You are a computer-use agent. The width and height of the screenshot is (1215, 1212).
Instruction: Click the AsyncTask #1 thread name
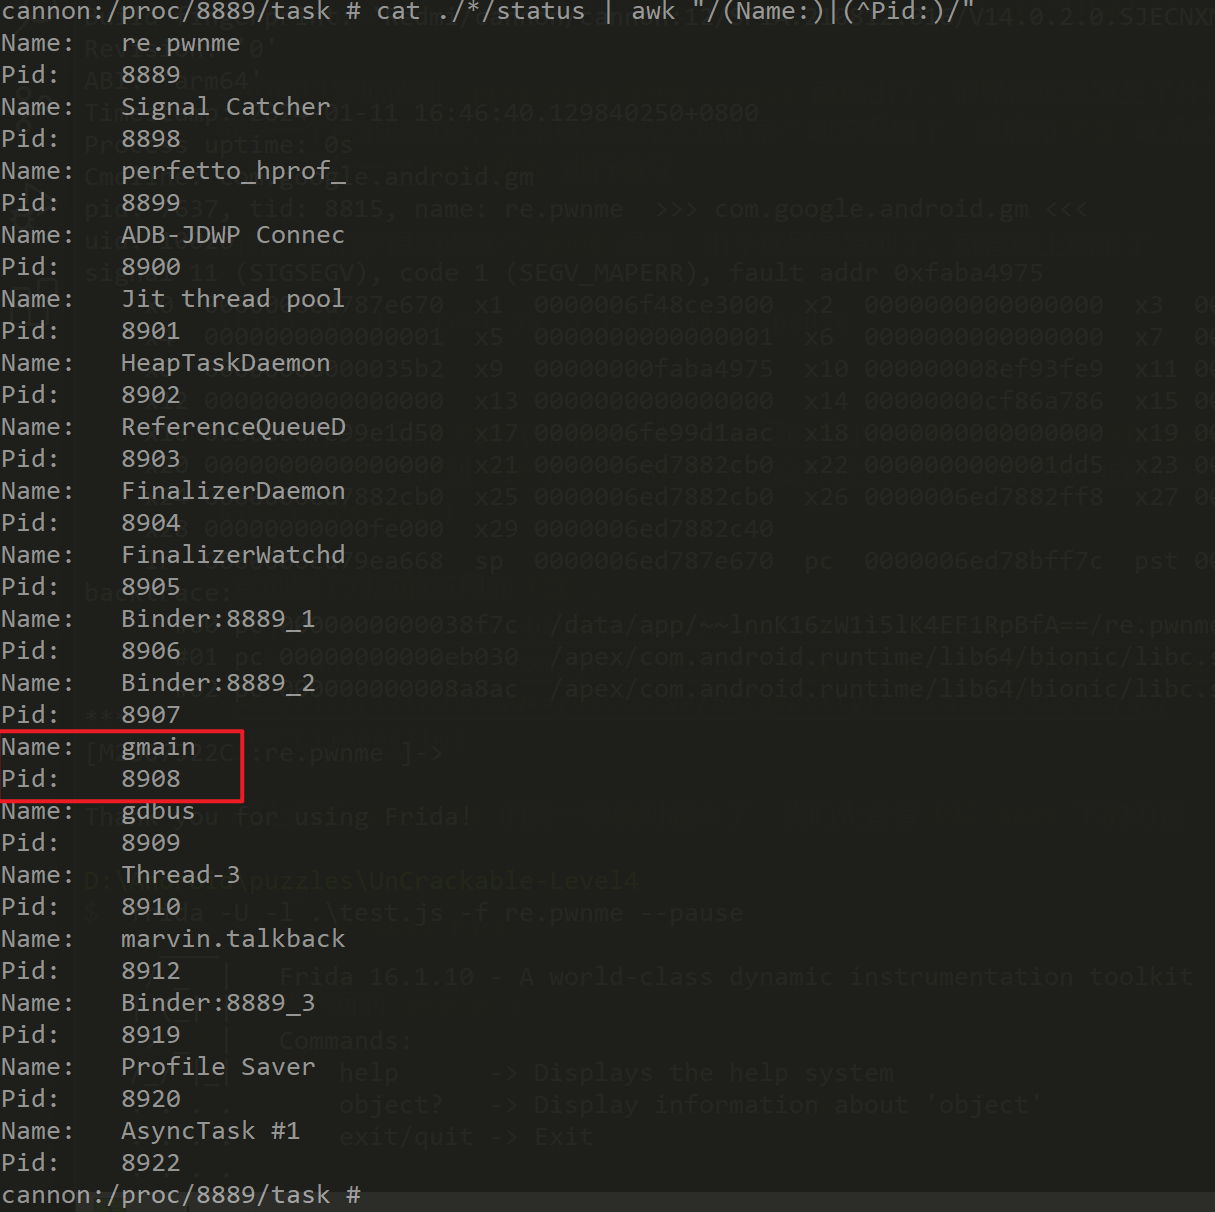[x=210, y=1131]
